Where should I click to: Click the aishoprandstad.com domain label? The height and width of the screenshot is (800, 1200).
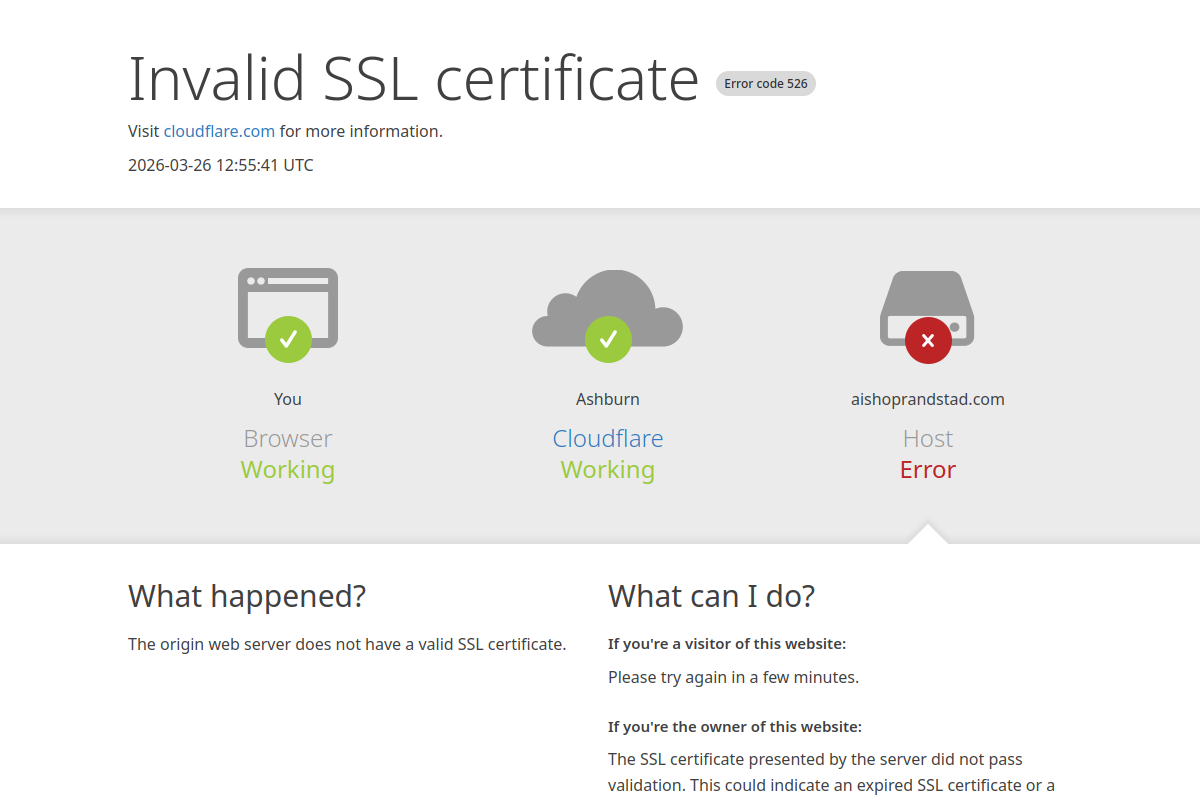tap(927, 398)
